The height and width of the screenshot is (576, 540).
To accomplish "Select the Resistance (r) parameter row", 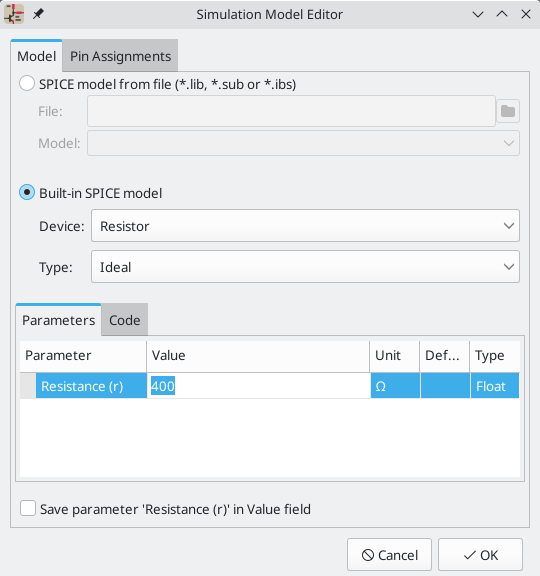I will point(270,386).
